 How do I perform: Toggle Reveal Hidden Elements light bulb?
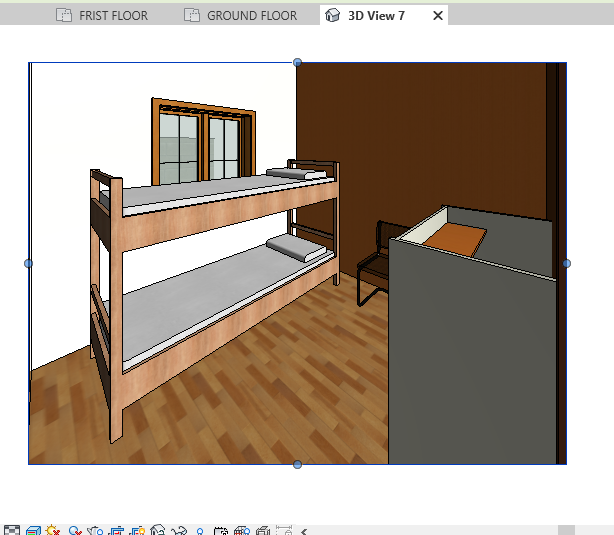200,531
